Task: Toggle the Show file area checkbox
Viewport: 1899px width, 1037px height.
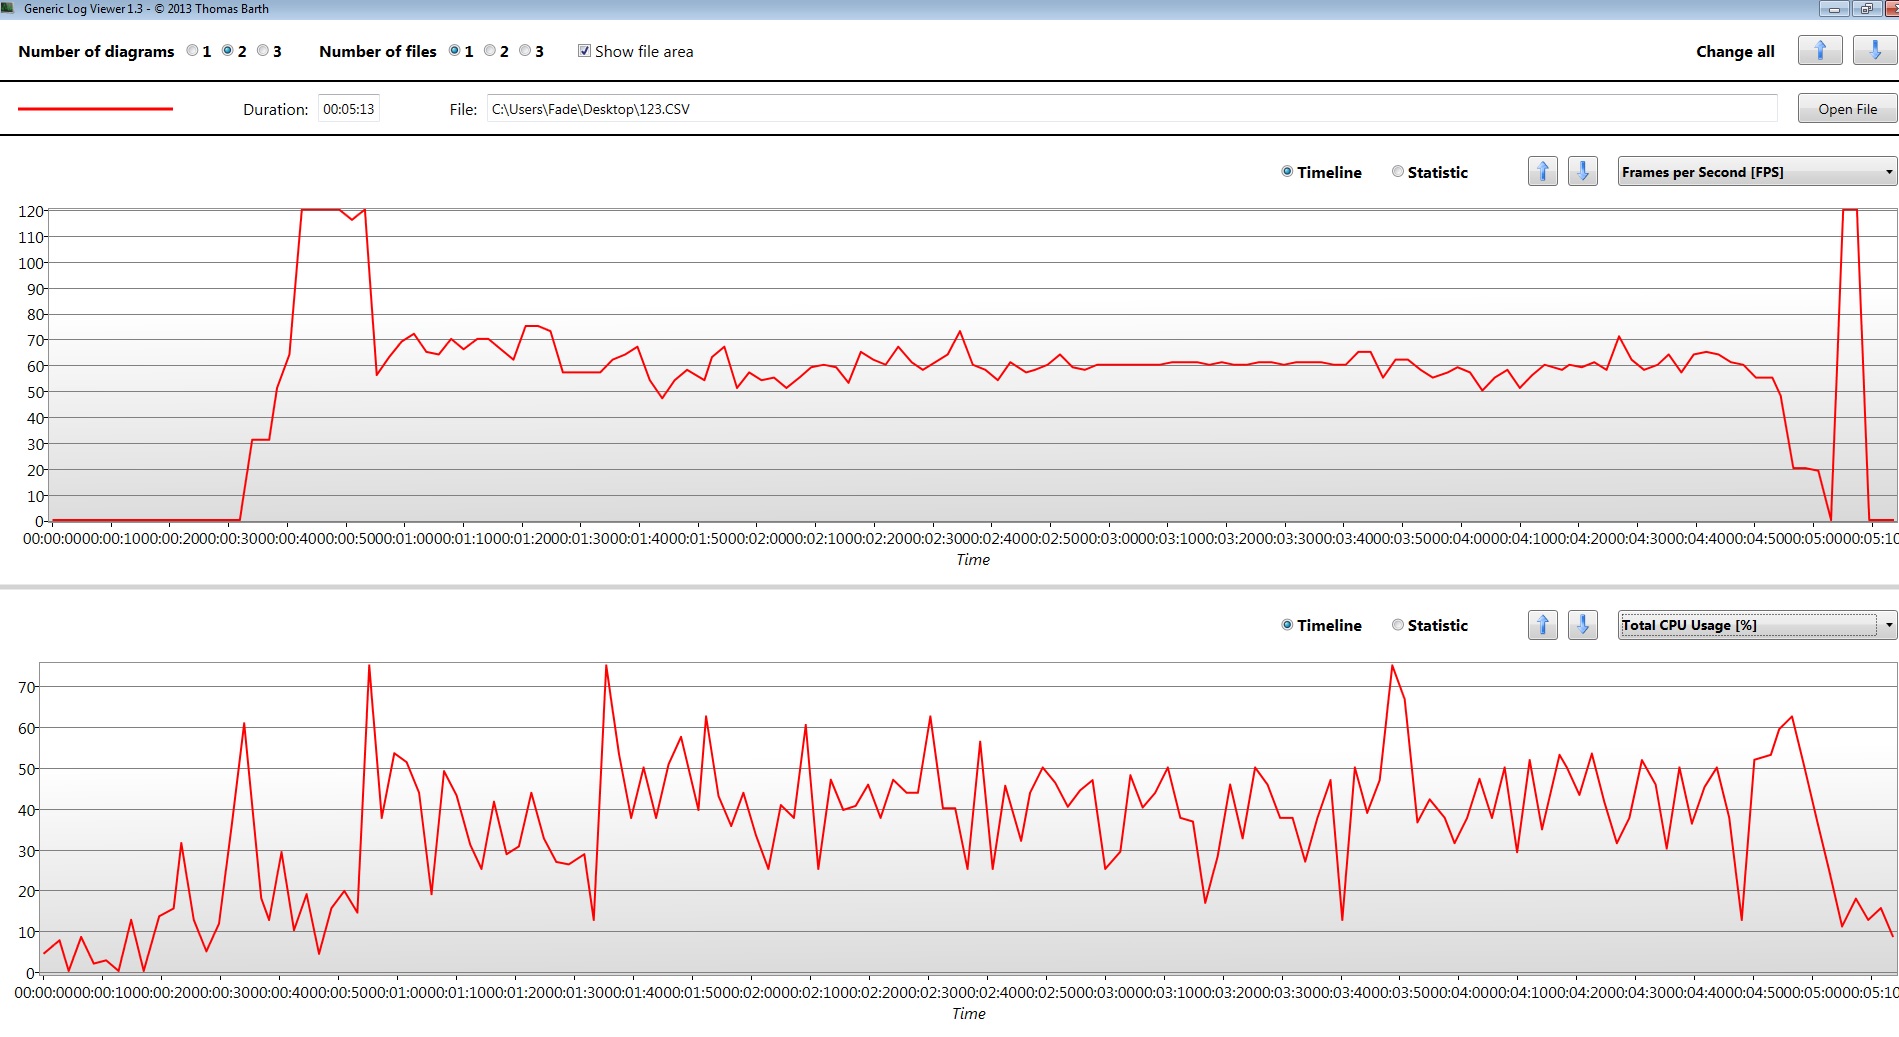Action: pos(584,51)
